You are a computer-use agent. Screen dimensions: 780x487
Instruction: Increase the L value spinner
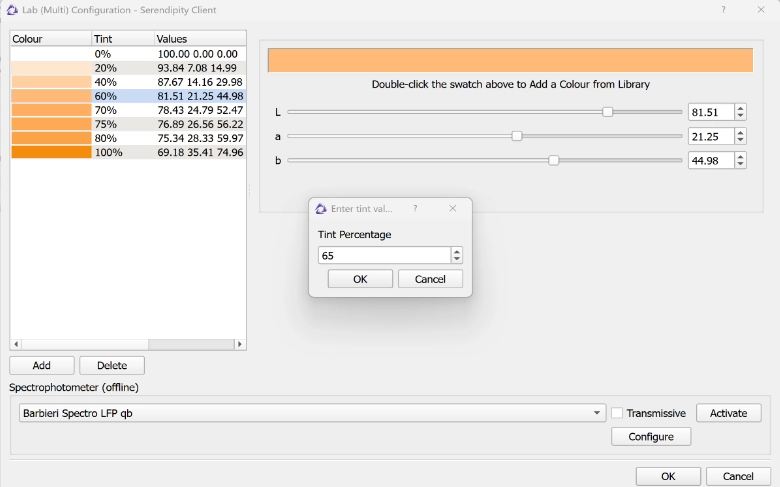(x=740, y=108)
